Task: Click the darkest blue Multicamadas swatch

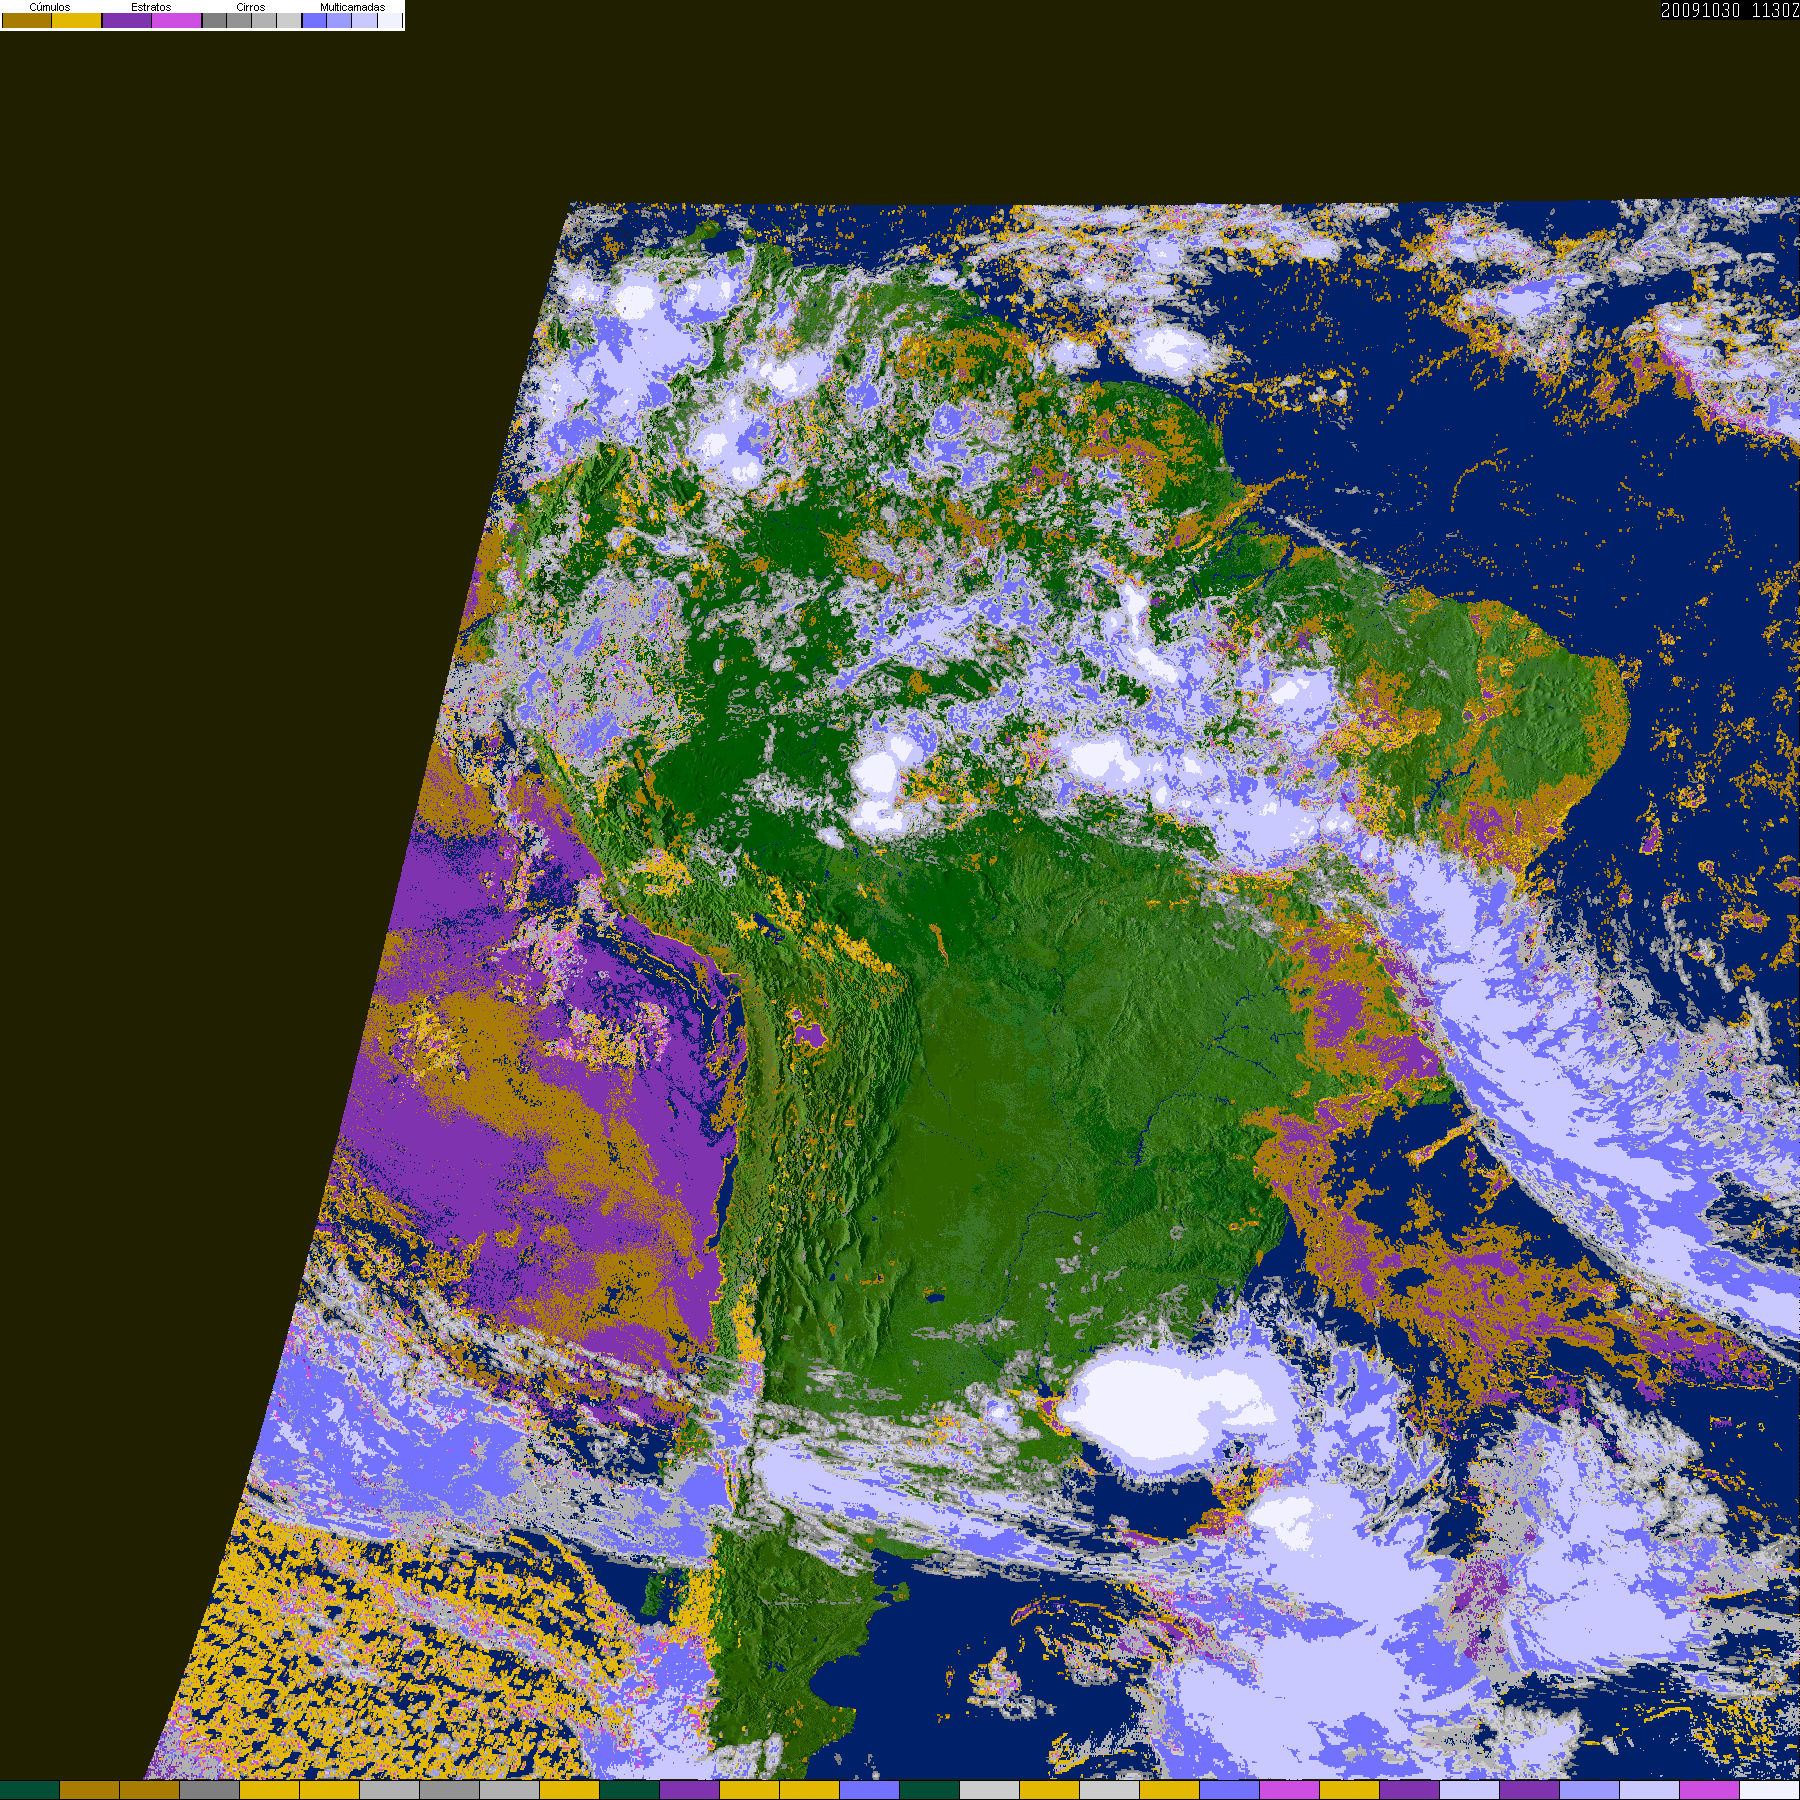Action: point(315,20)
